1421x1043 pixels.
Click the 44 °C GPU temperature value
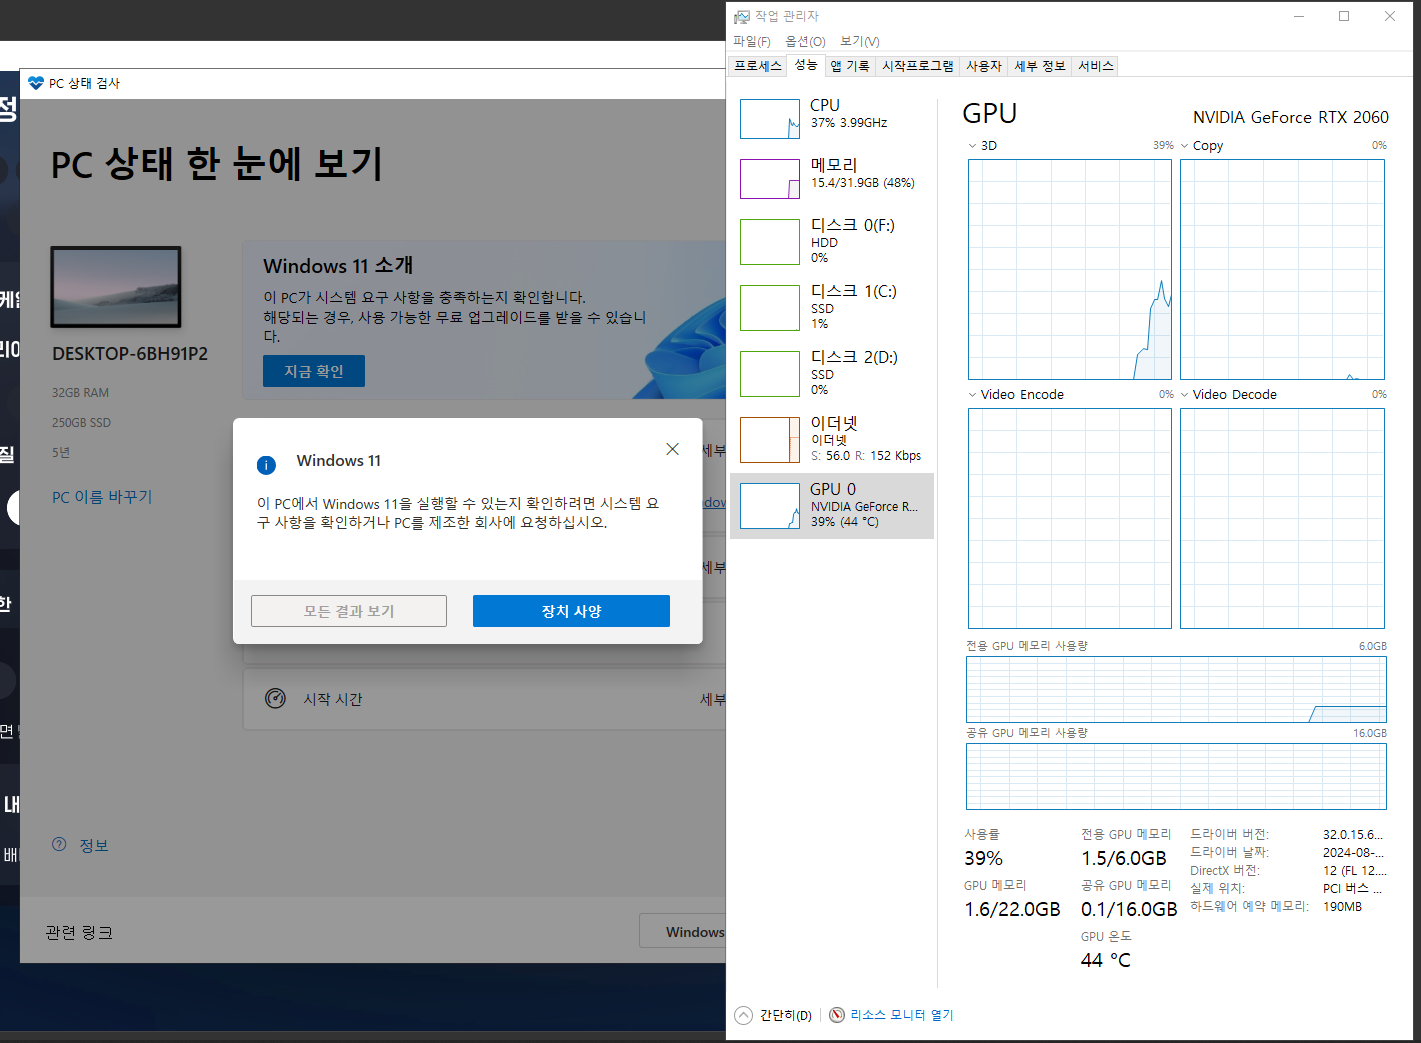[x=1106, y=960]
